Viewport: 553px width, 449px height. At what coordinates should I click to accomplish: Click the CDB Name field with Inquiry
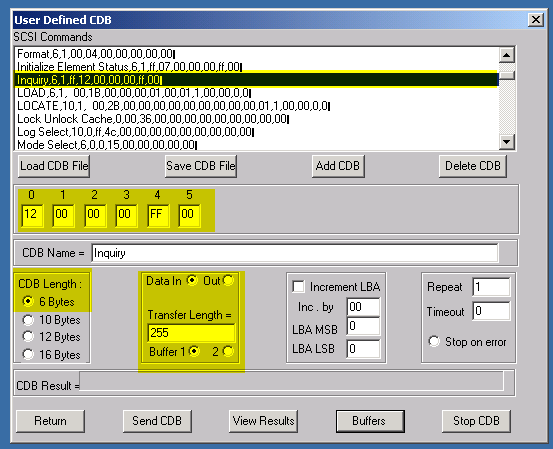(295, 253)
